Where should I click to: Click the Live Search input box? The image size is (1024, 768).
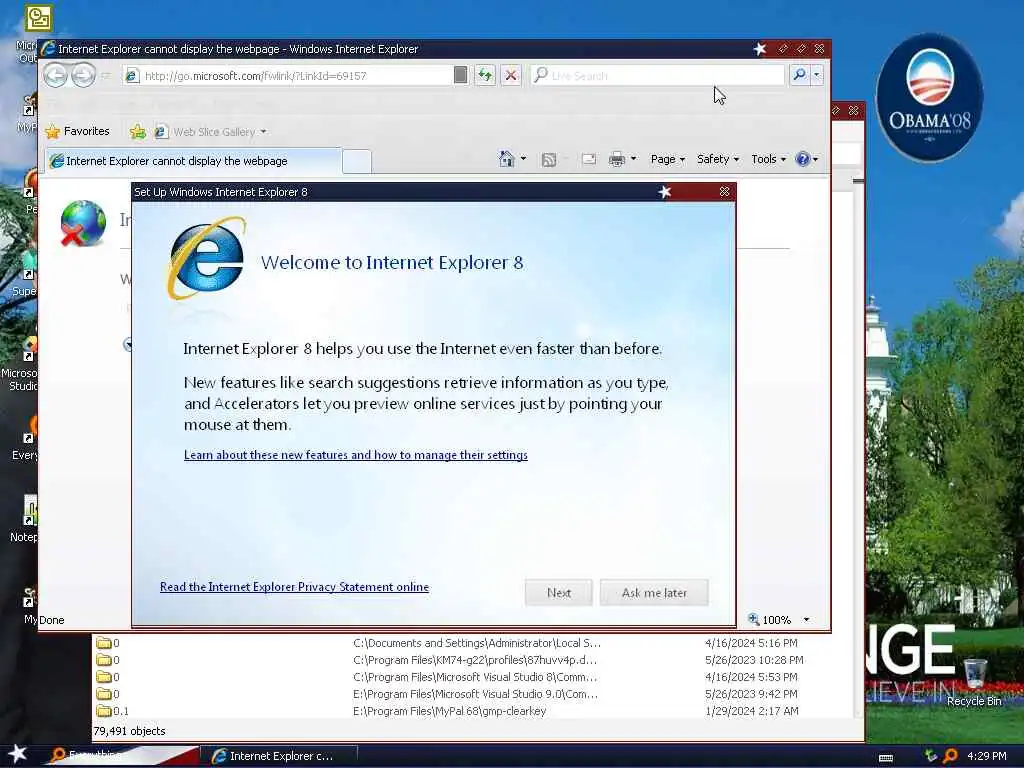658,75
